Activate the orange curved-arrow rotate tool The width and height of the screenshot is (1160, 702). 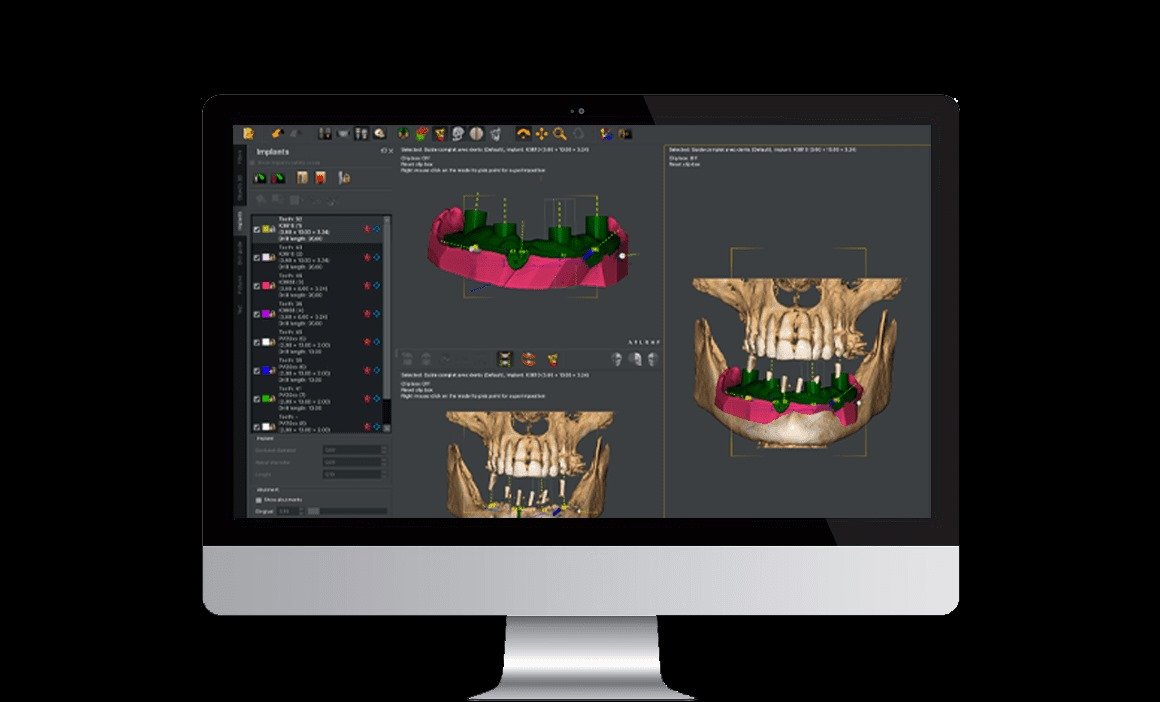(521, 133)
